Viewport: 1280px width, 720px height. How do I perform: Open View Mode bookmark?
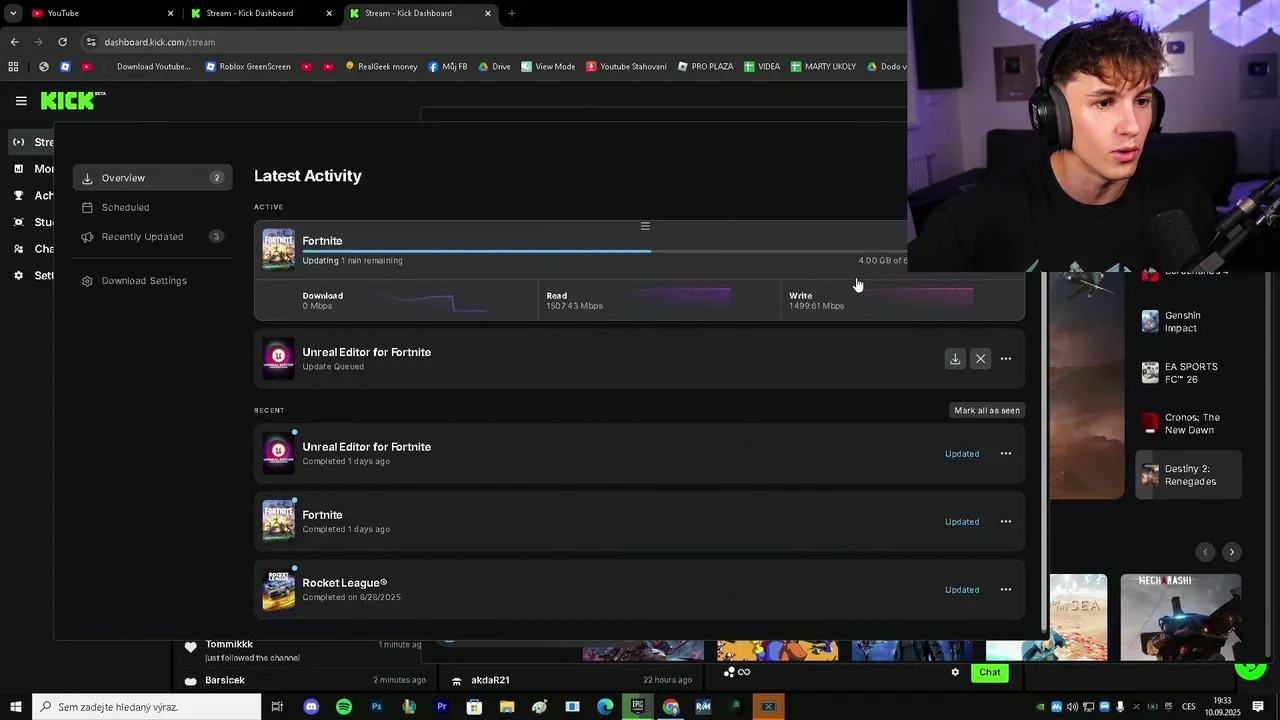[x=548, y=67]
